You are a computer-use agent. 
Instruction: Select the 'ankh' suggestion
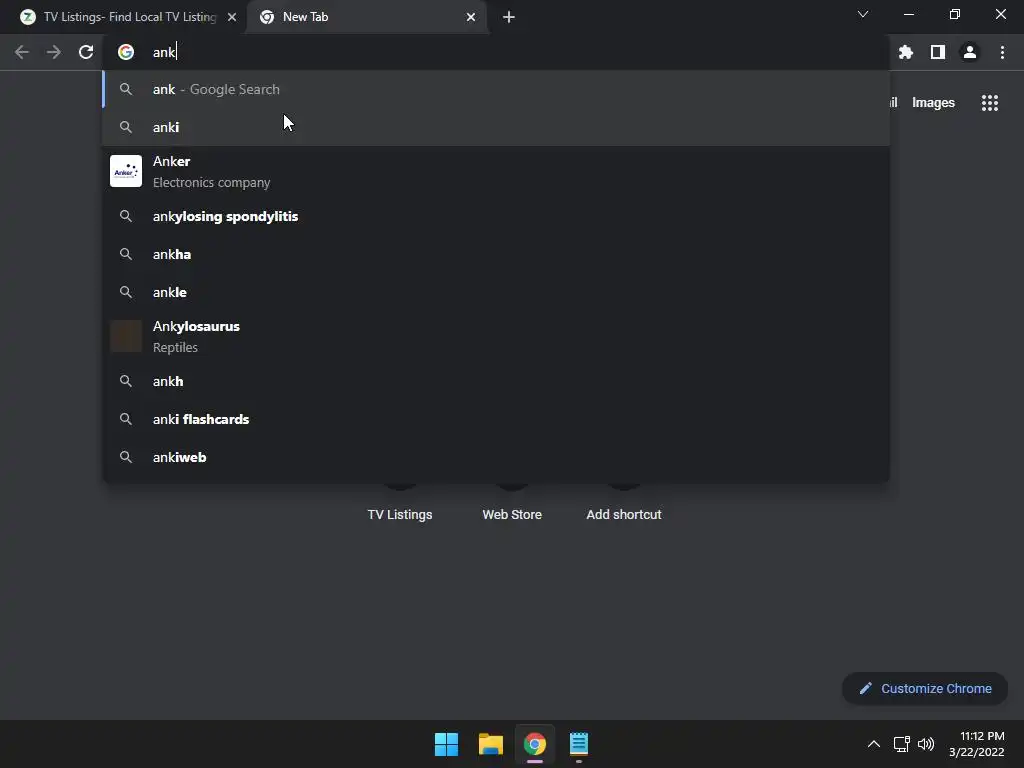496,381
